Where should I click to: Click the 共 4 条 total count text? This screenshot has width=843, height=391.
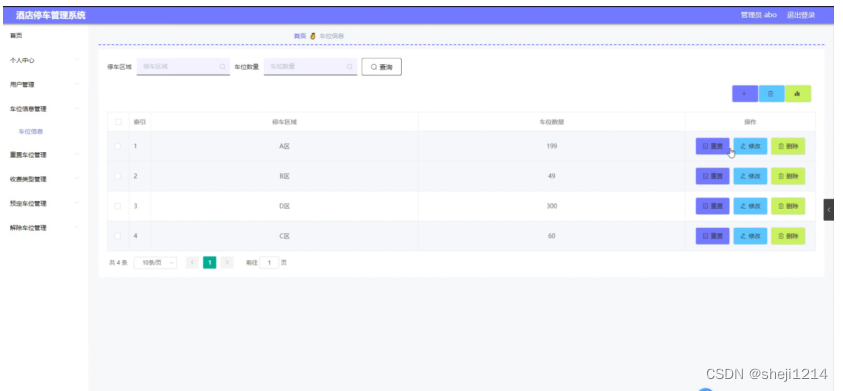pos(118,262)
